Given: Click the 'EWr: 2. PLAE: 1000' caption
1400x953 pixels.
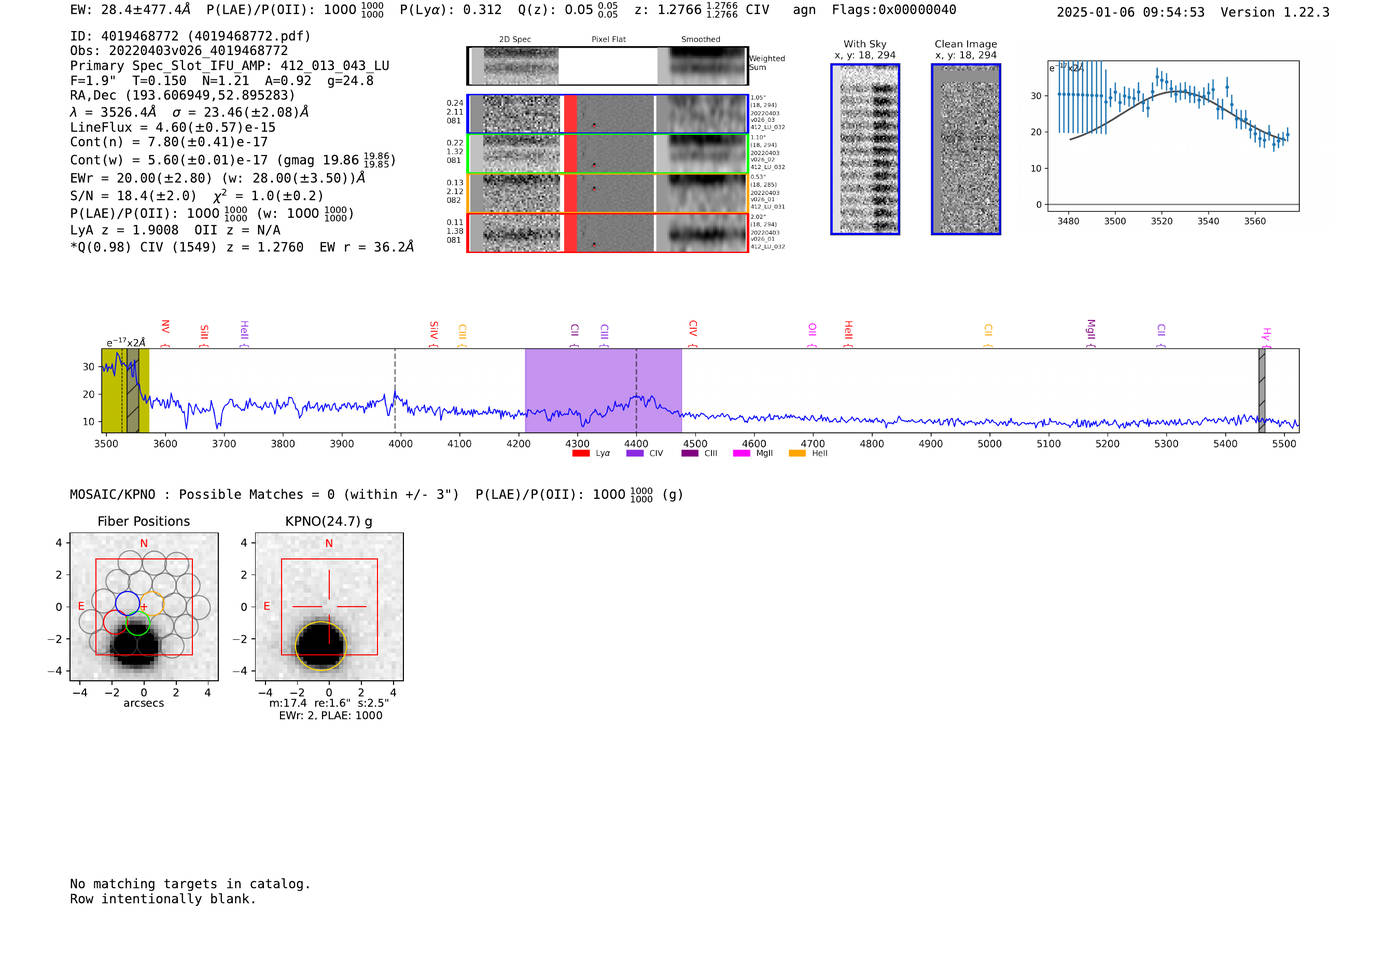Looking at the screenshot, I should tap(330, 715).
